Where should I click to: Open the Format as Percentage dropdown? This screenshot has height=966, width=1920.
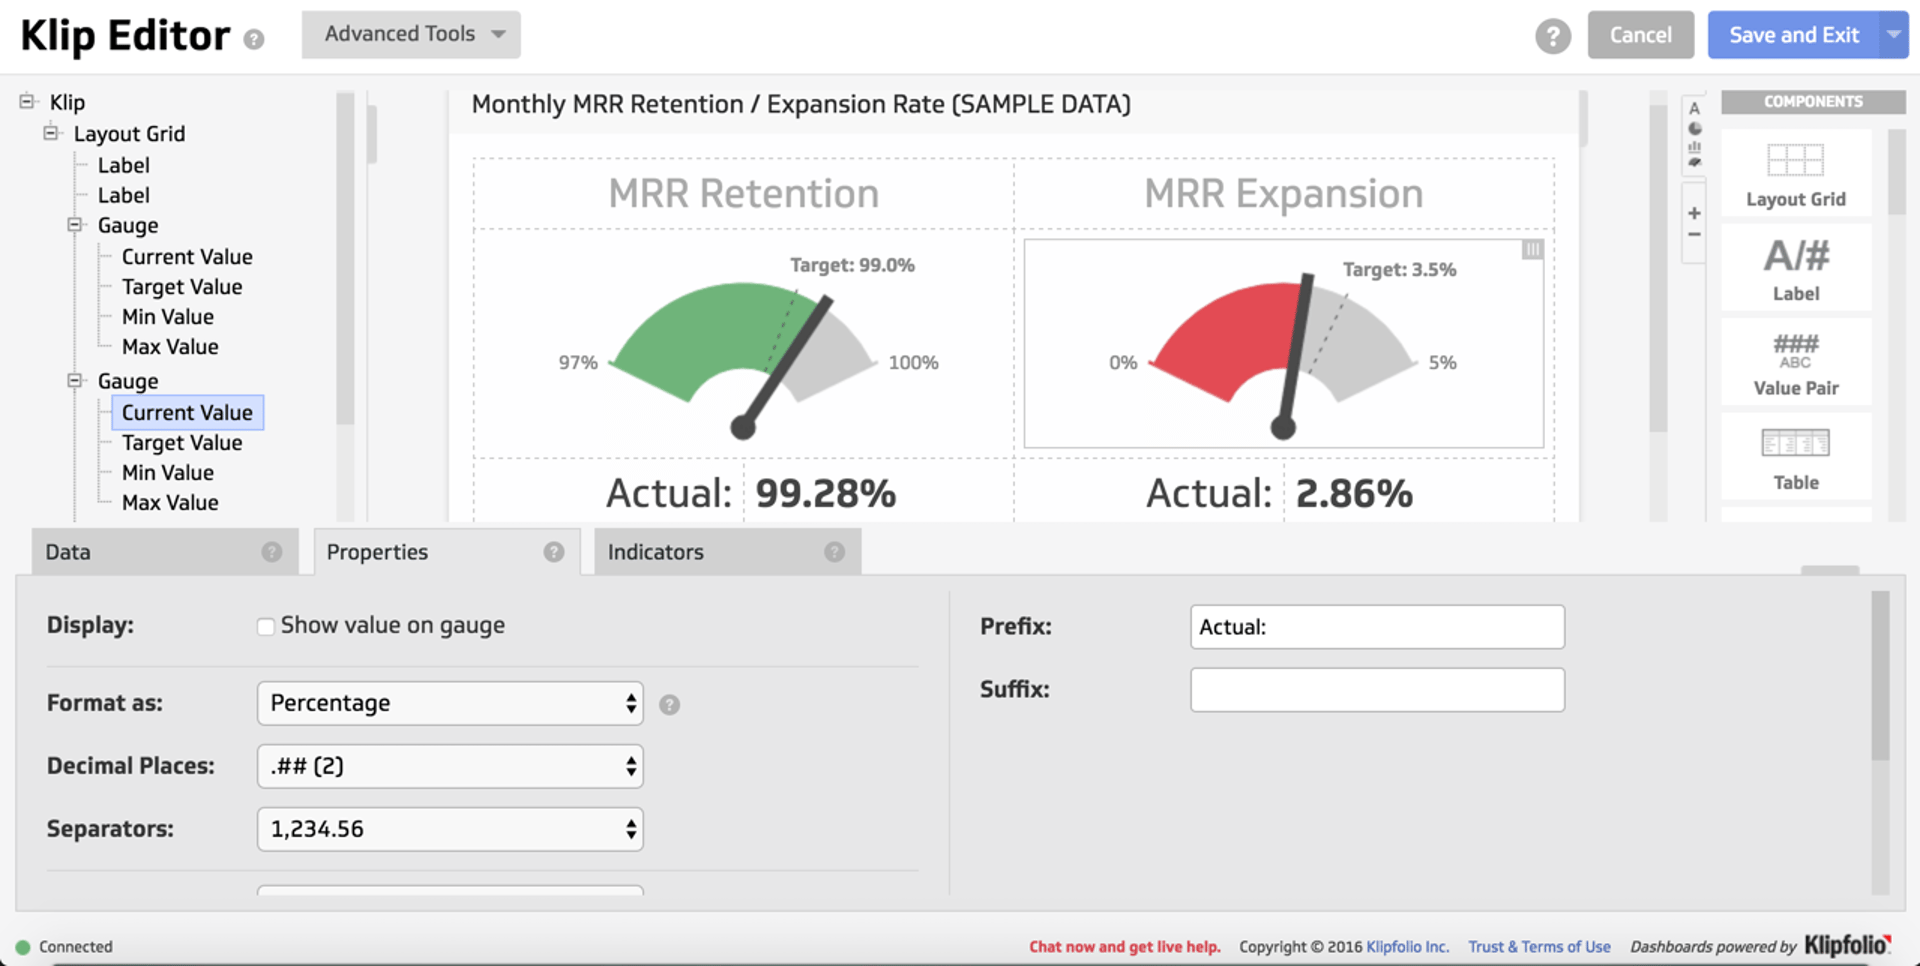450,704
